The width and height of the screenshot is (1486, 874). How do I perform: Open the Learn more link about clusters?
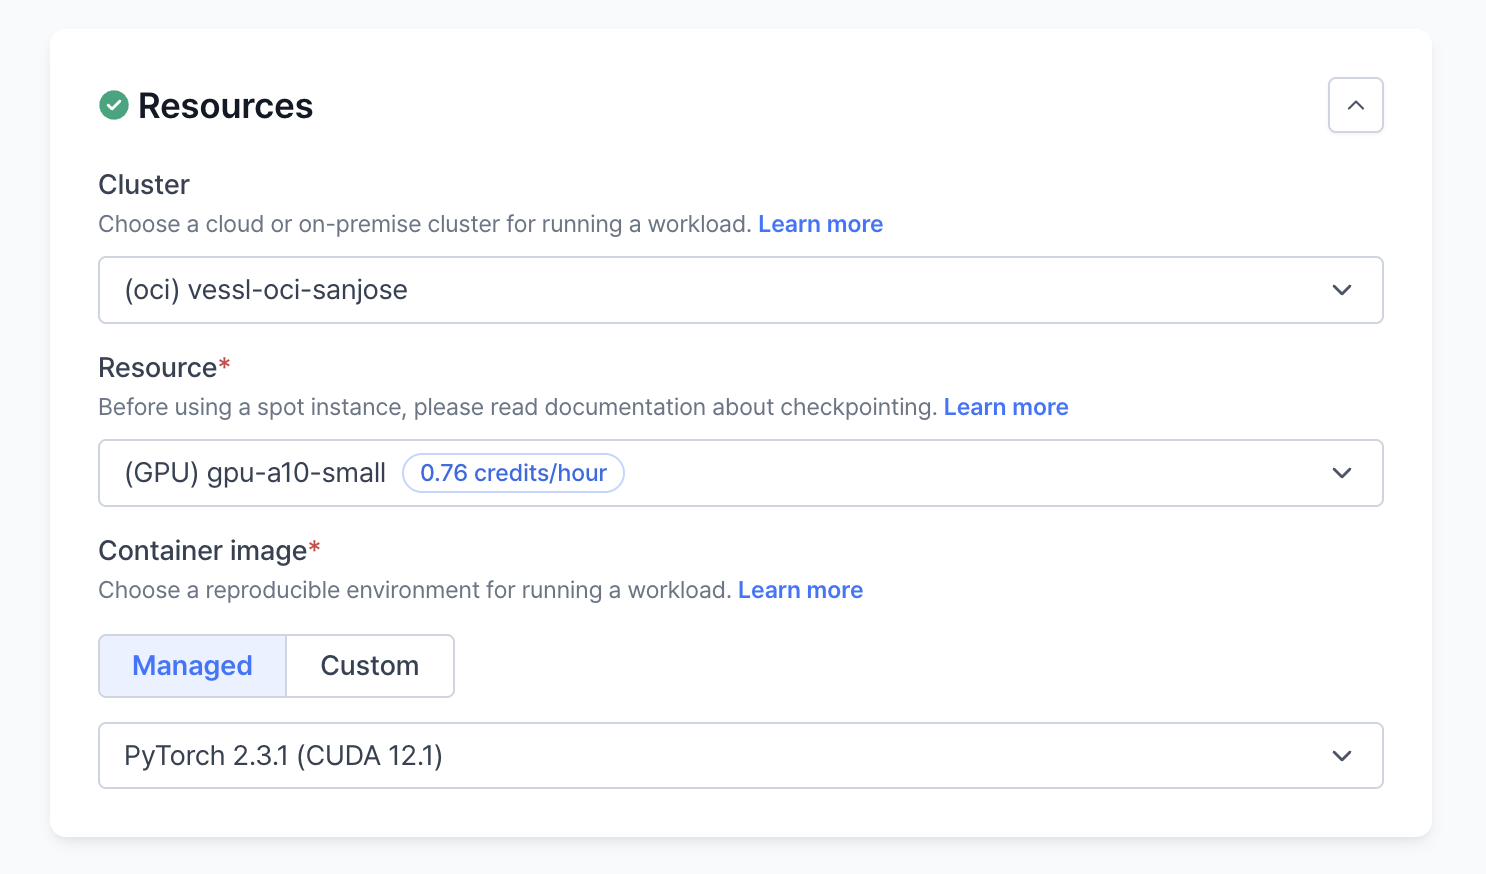(820, 224)
